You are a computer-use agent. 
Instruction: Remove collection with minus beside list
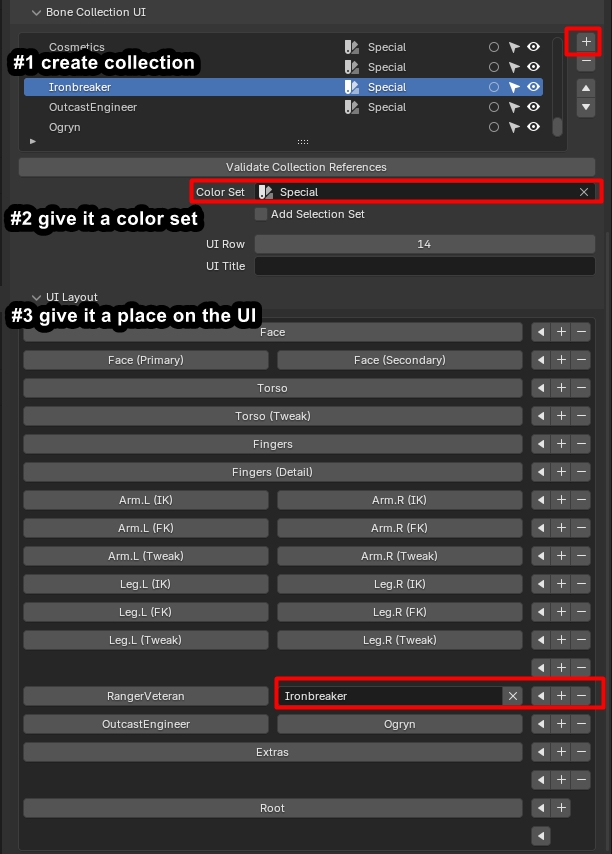[586, 61]
